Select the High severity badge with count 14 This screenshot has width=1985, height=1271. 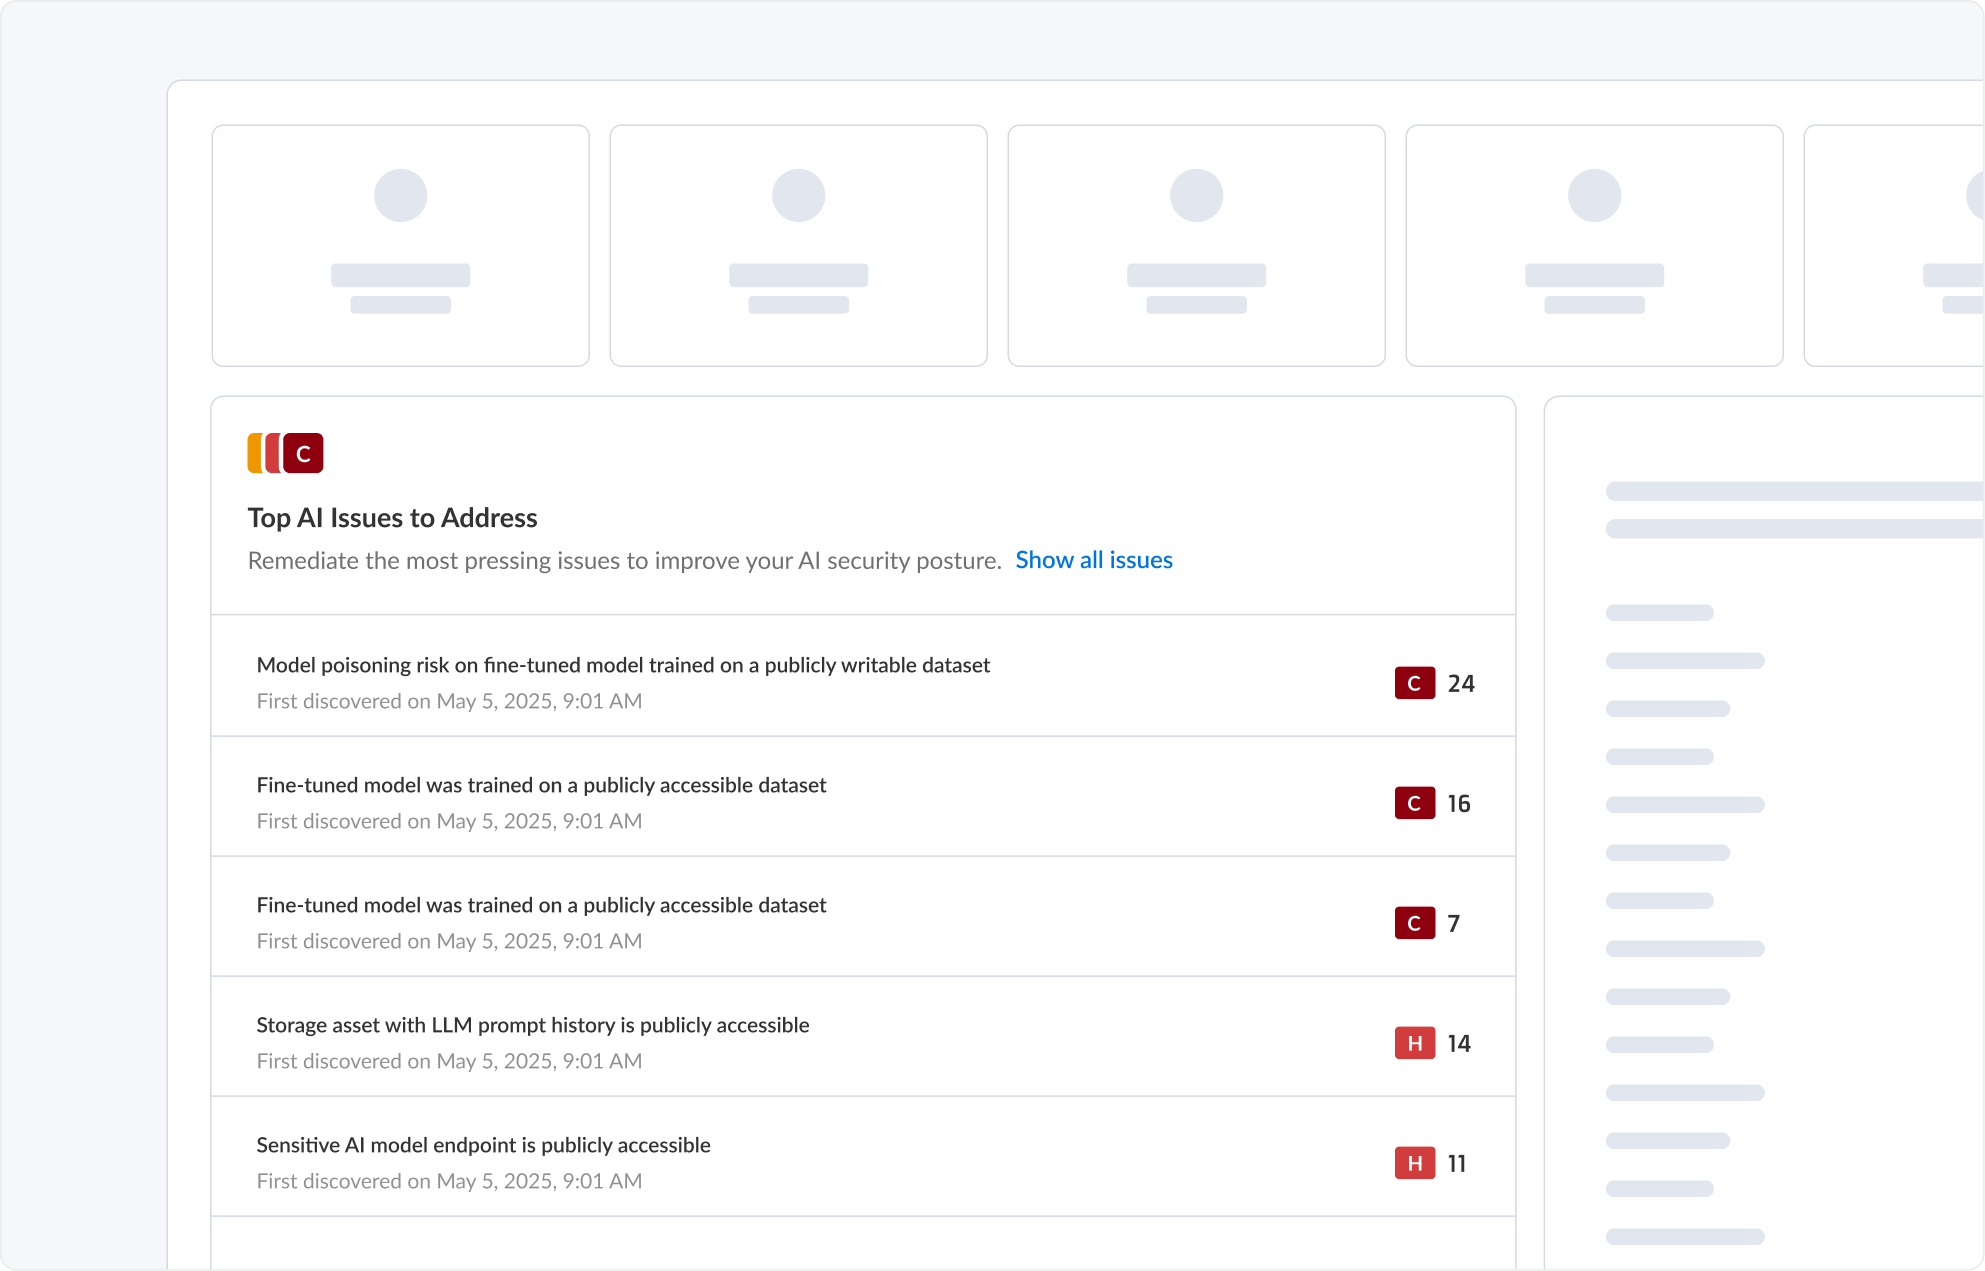(1413, 1043)
